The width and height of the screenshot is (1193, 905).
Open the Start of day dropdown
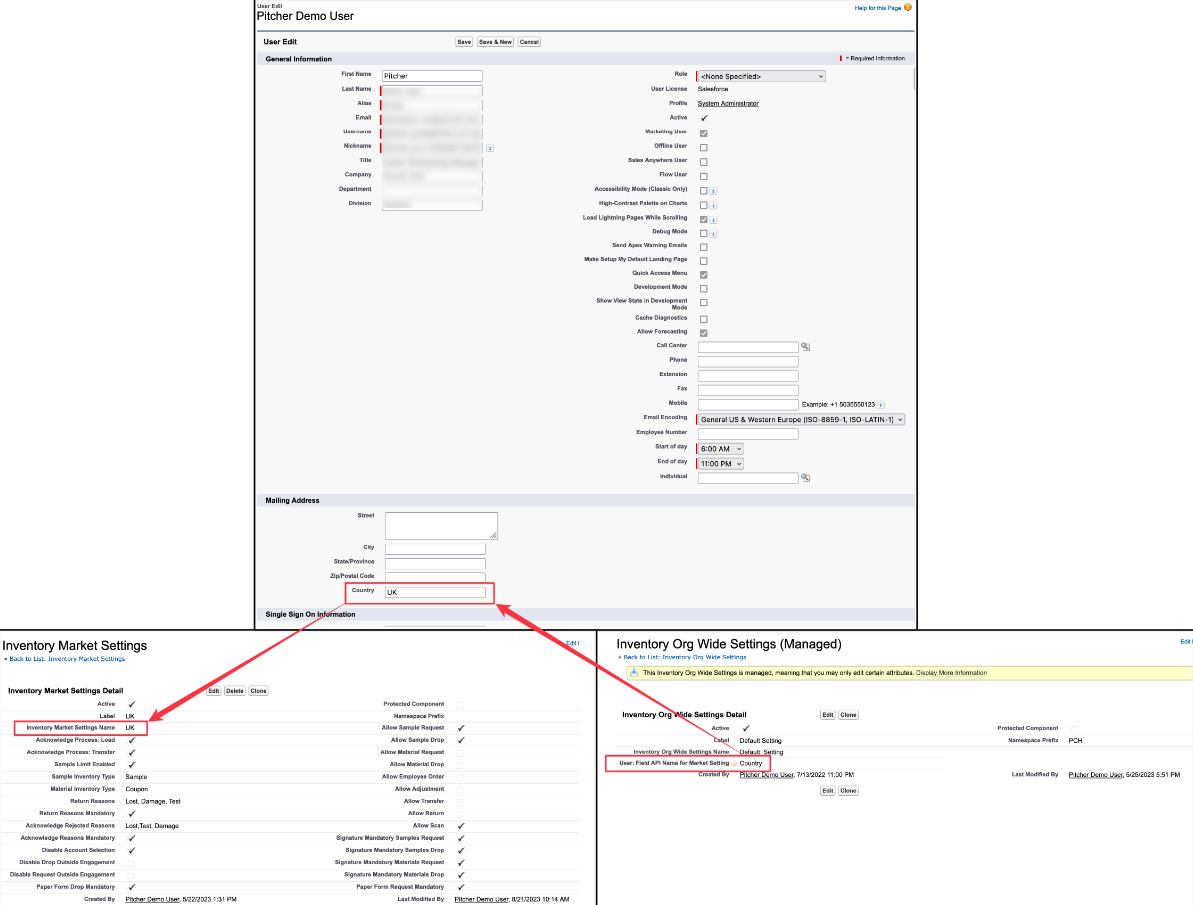point(721,449)
